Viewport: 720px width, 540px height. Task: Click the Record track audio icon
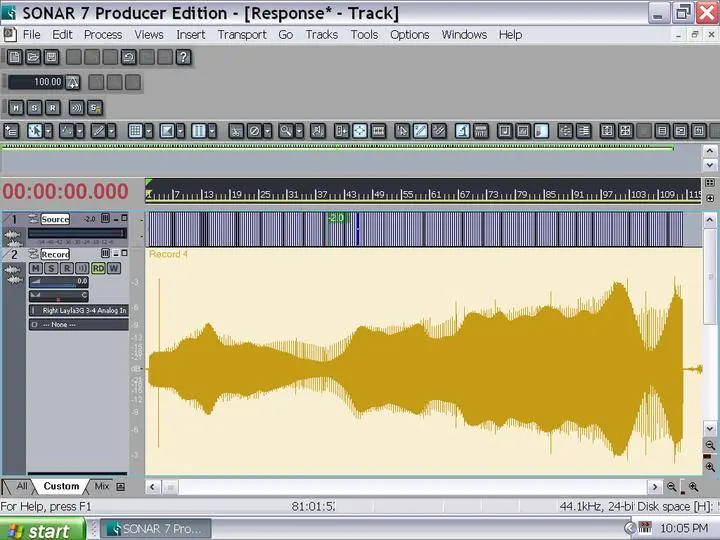tap(33, 254)
